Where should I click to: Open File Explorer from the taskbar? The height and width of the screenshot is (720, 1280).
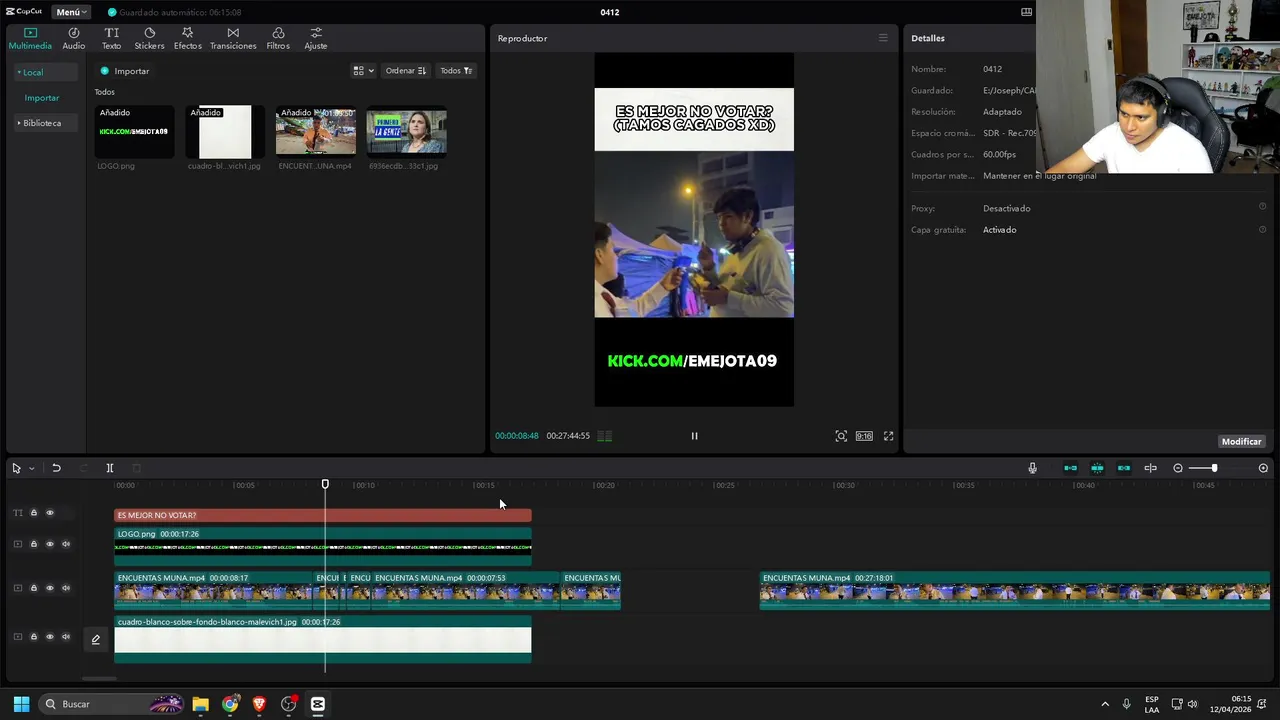pos(201,704)
